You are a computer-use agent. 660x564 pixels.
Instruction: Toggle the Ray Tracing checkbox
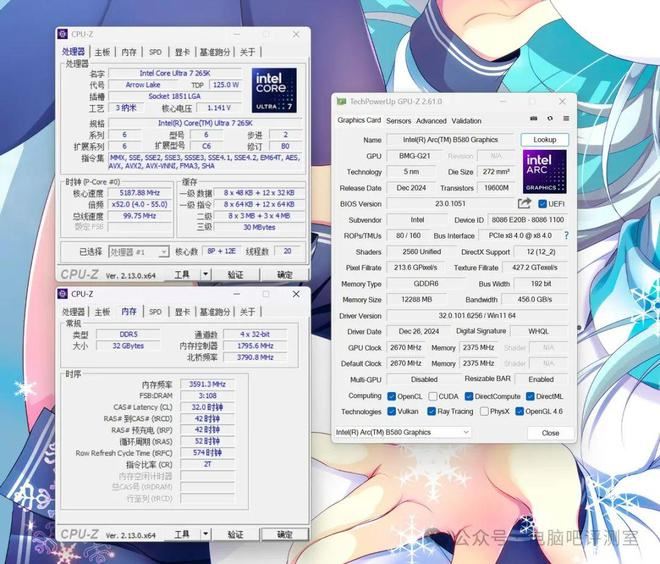point(431,411)
